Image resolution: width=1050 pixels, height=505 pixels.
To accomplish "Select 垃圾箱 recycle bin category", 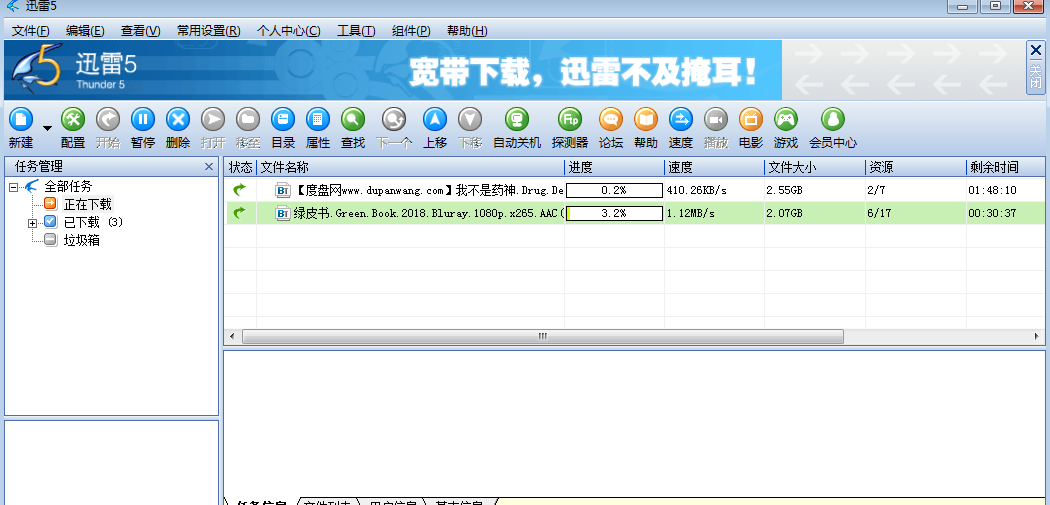I will [81, 240].
